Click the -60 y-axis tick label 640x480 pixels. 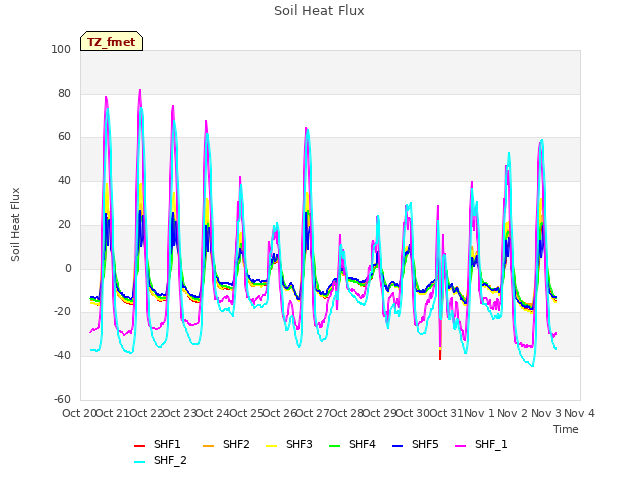[x=62, y=399]
